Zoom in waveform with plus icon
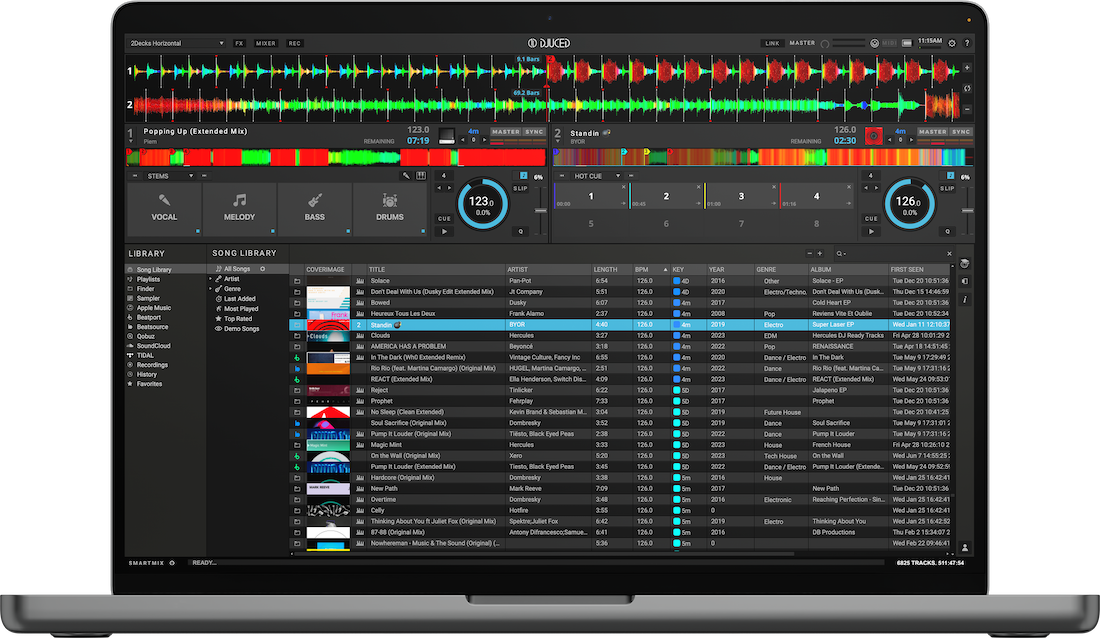1100x638 pixels. [x=967, y=68]
